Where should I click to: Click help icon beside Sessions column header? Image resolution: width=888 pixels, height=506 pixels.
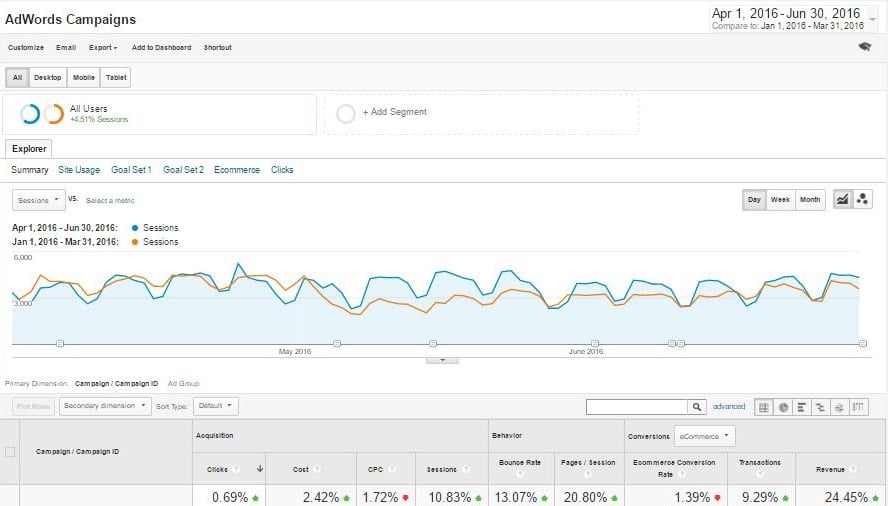[466, 469]
